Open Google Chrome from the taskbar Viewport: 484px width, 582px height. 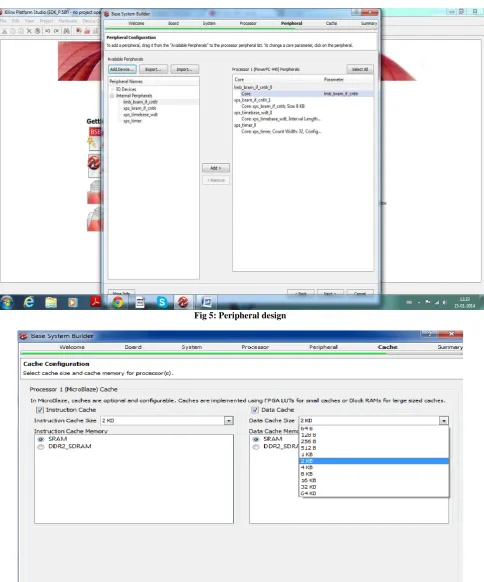[118, 303]
